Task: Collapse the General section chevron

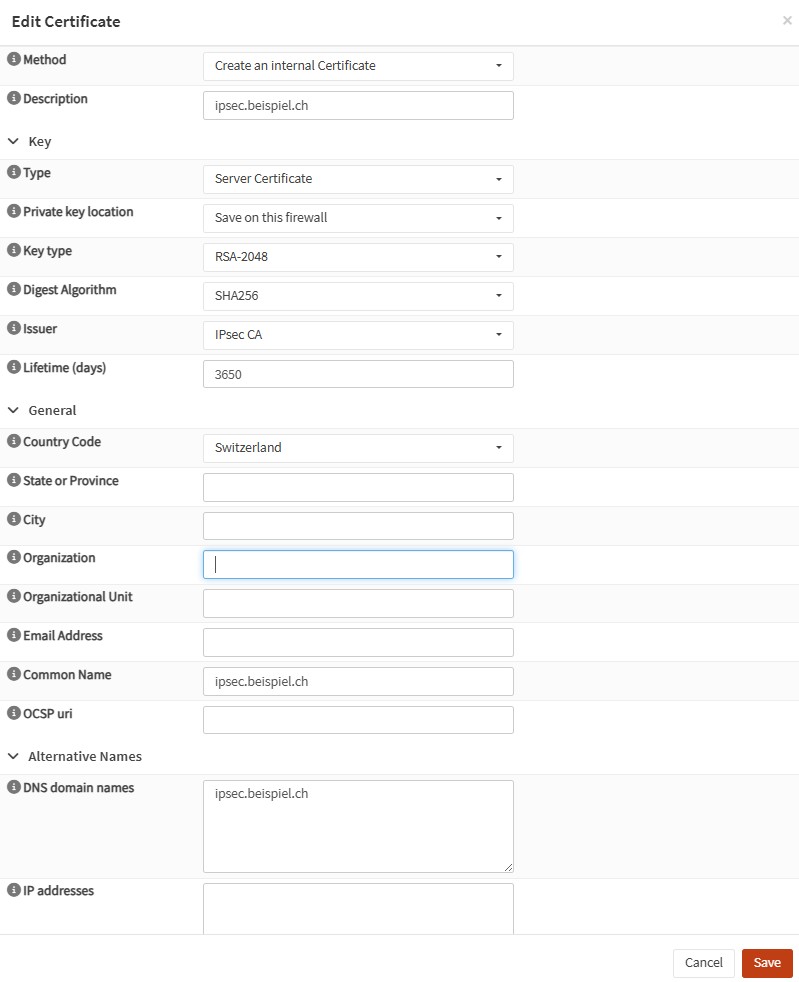Action: pyautogui.click(x=13, y=410)
